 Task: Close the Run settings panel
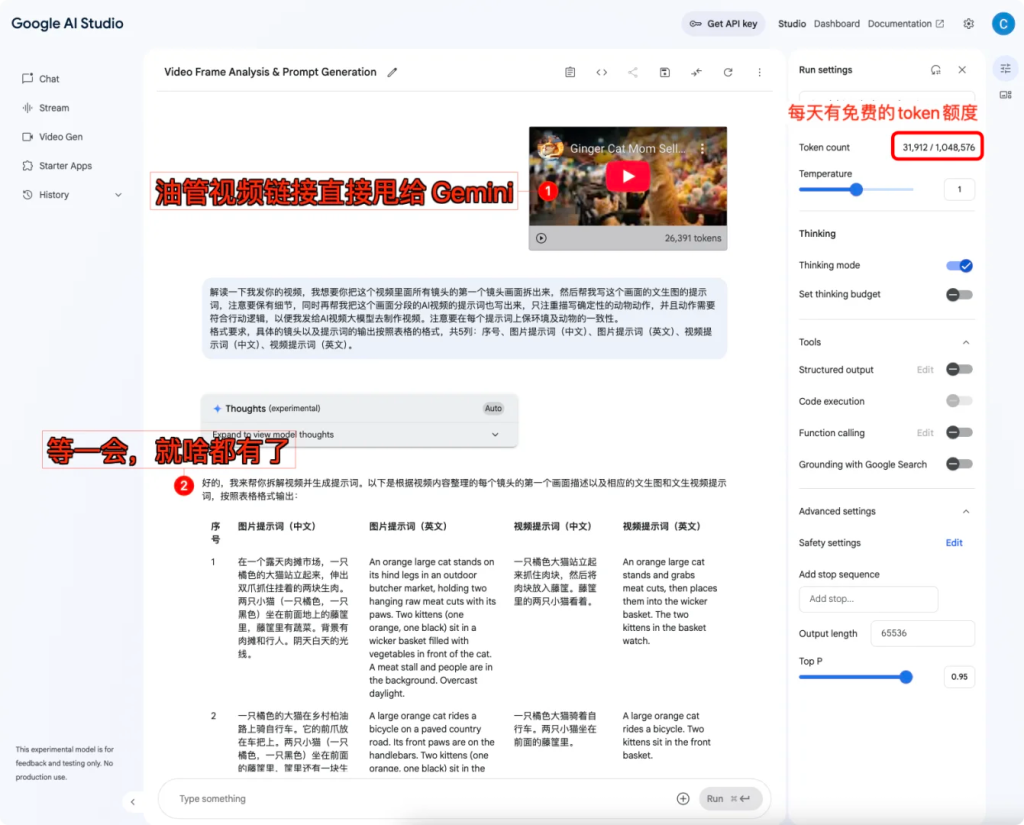(962, 70)
